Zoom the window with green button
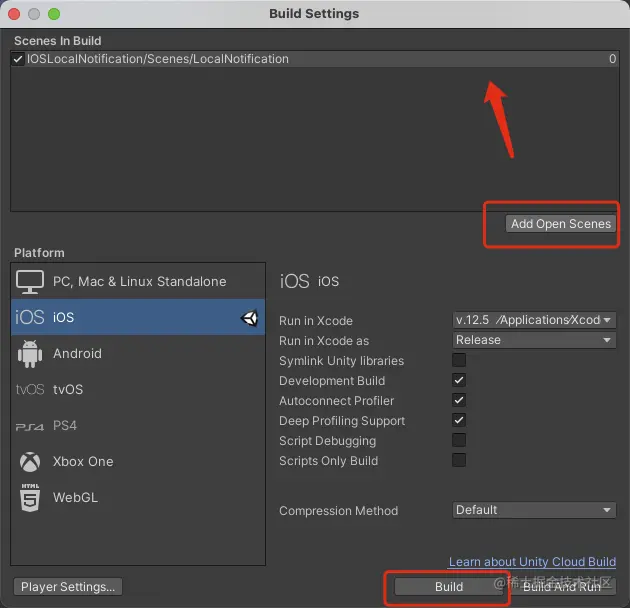The width and height of the screenshot is (630, 608). coord(54,14)
